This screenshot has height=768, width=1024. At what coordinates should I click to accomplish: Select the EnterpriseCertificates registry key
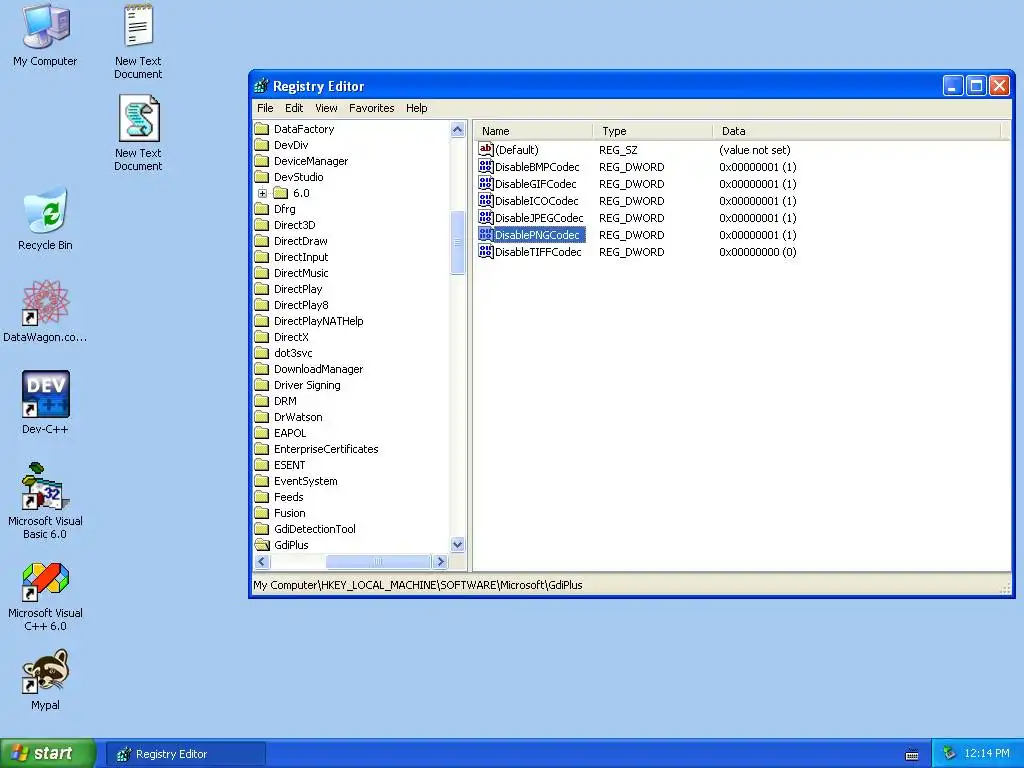pyautogui.click(x=326, y=449)
